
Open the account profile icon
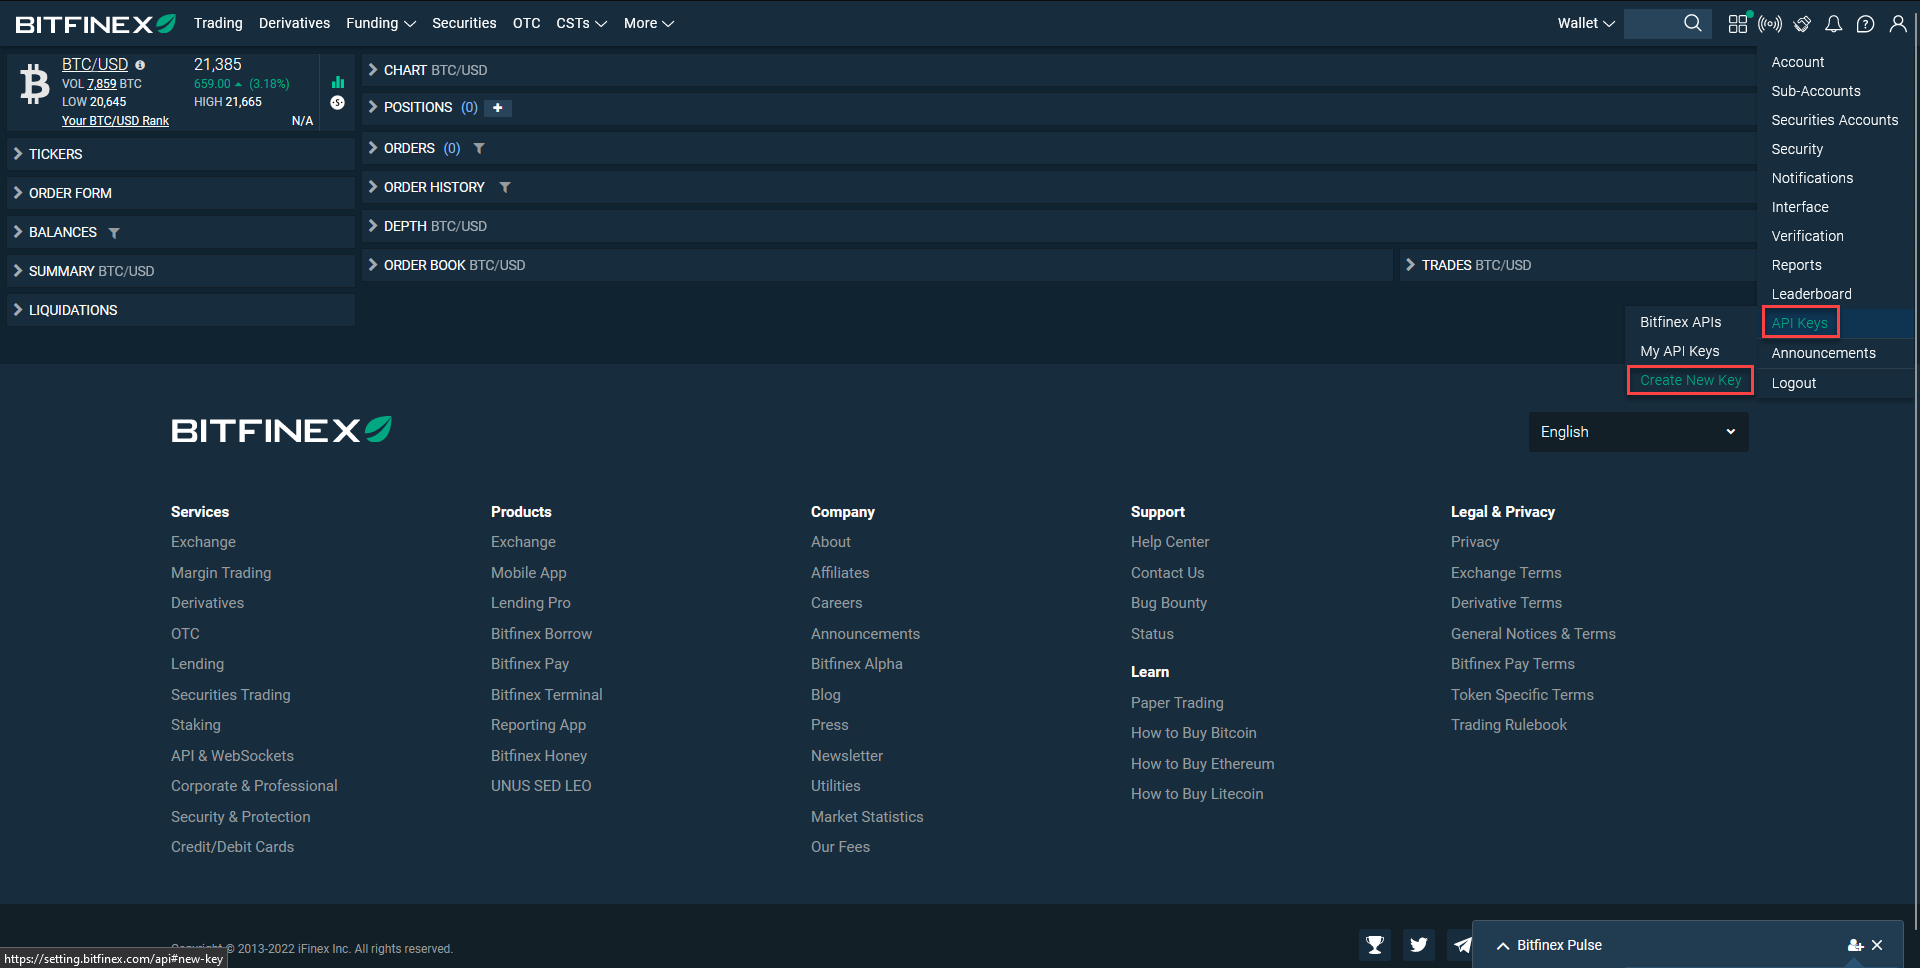click(1898, 23)
